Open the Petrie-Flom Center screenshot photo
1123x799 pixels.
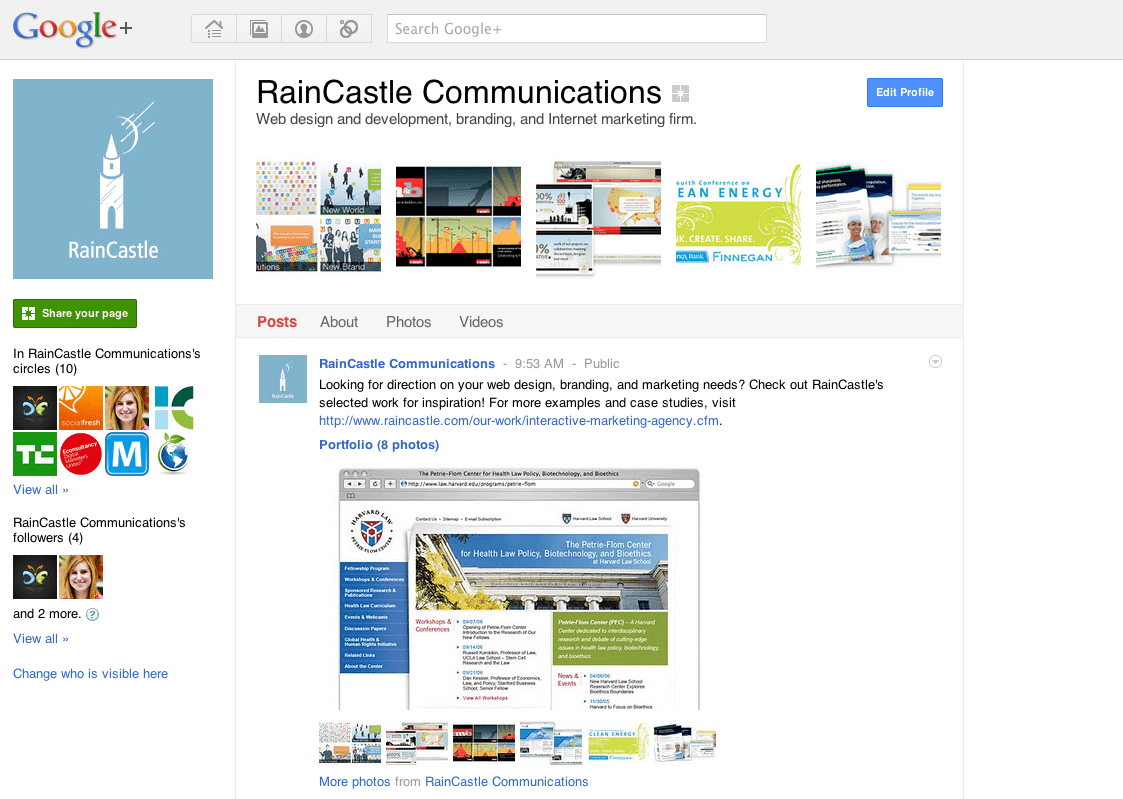519,589
